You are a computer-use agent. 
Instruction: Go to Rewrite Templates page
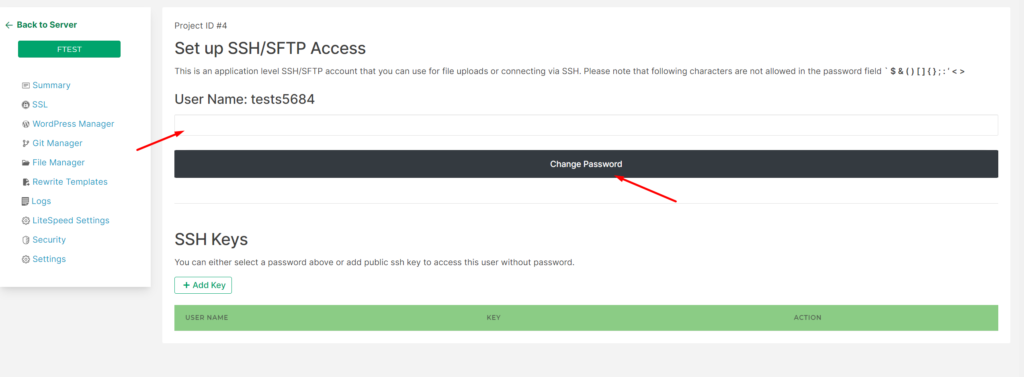click(65, 182)
